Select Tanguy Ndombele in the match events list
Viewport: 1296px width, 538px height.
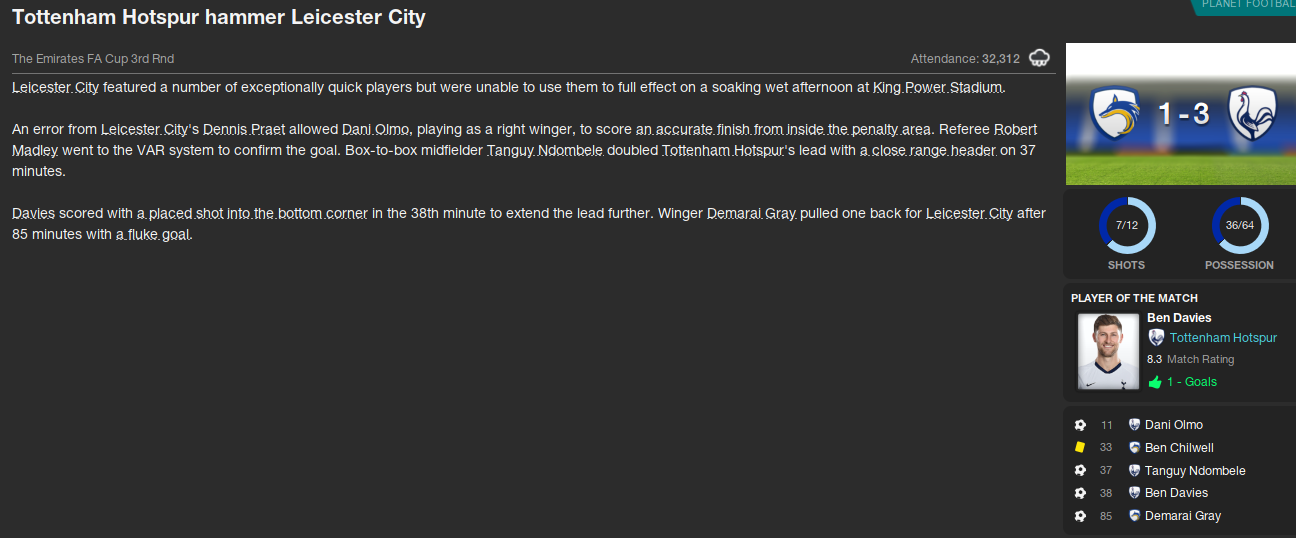point(1195,471)
